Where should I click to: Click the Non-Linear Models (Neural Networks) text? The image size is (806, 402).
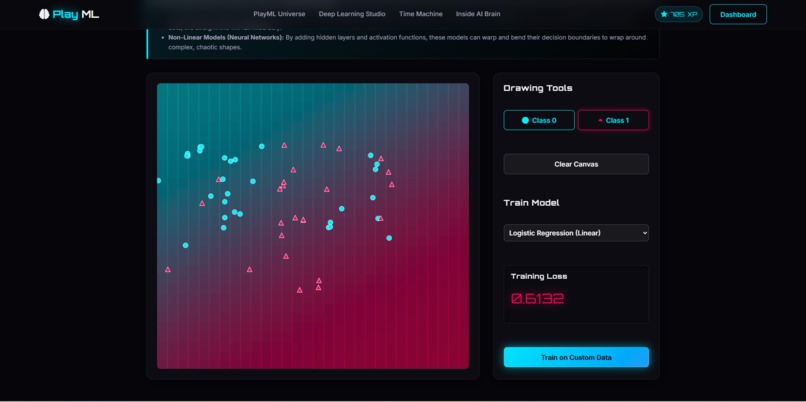226,38
